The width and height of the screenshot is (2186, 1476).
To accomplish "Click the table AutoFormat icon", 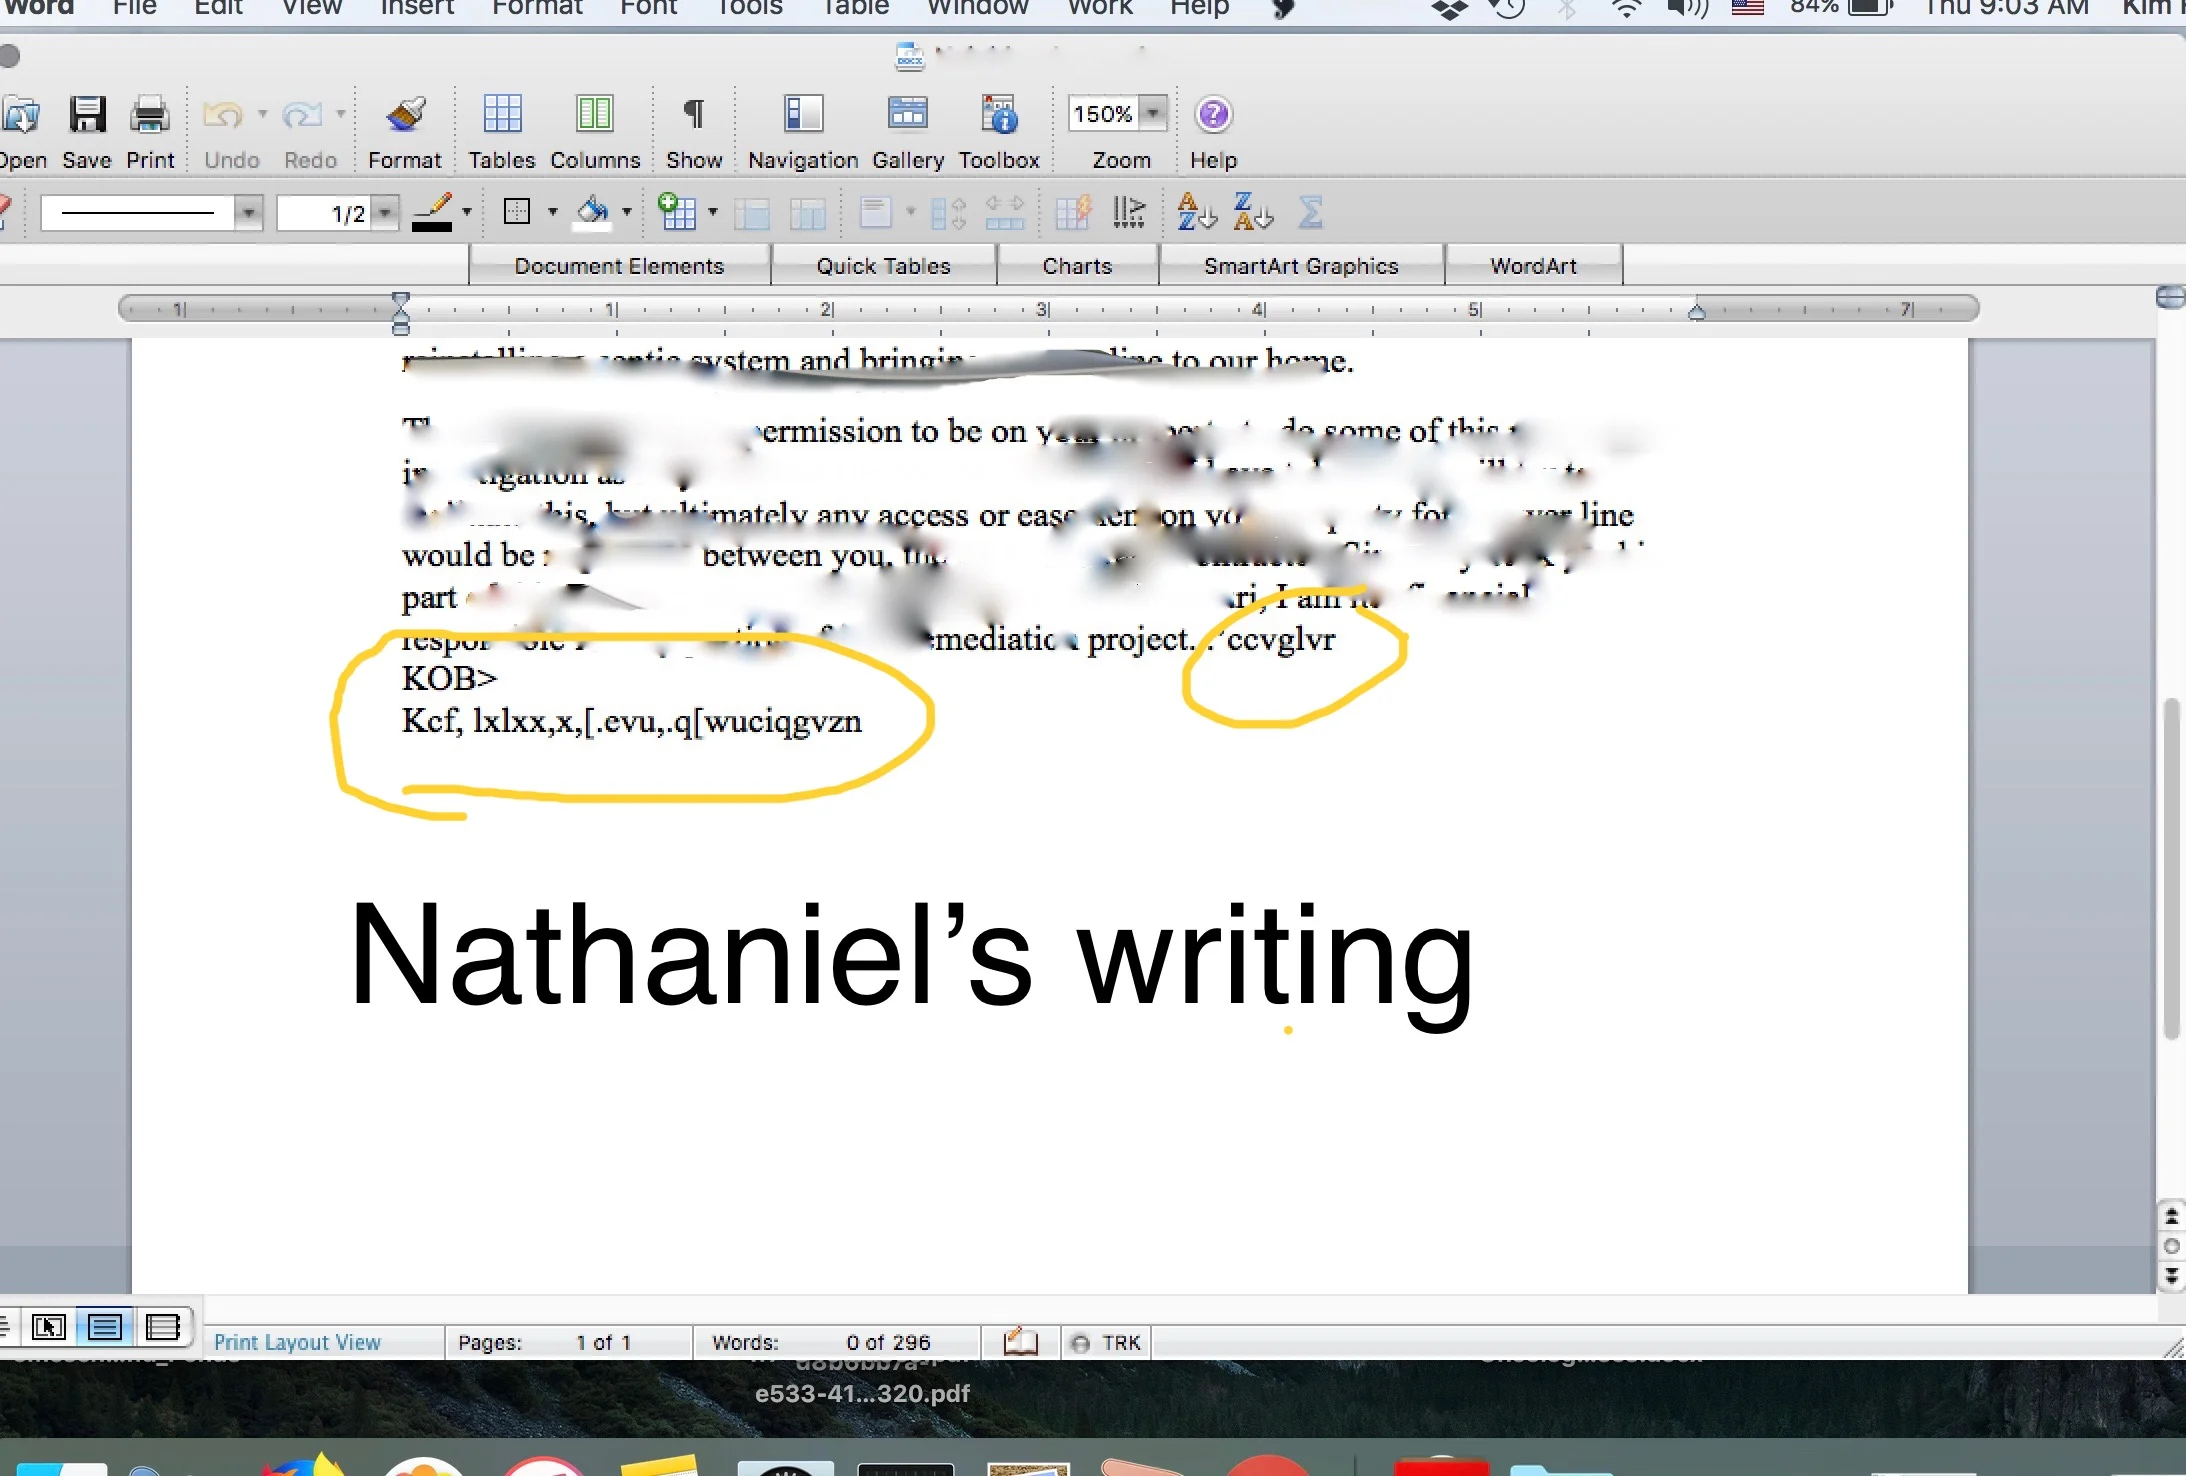I will click(x=1073, y=213).
